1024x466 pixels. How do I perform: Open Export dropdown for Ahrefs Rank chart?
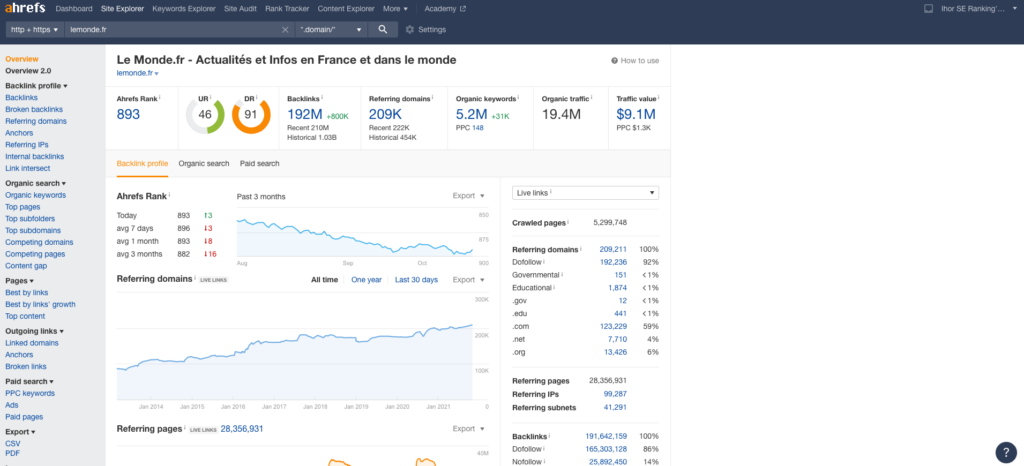click(469, 196)
